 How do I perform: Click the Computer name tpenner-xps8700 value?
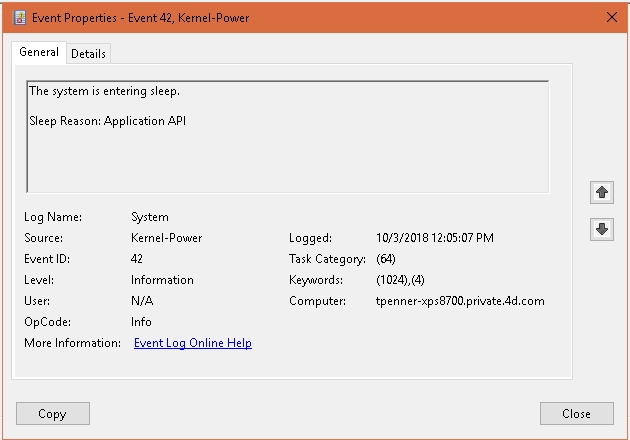(459, 301)
